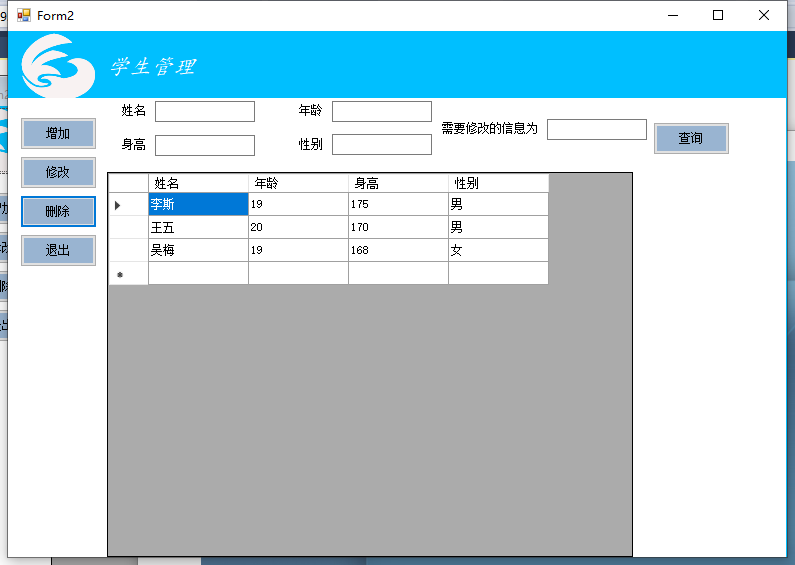This screenshot has height=565, width=795.
Task: Click the 身高 column header
Action: click(398, 183)
